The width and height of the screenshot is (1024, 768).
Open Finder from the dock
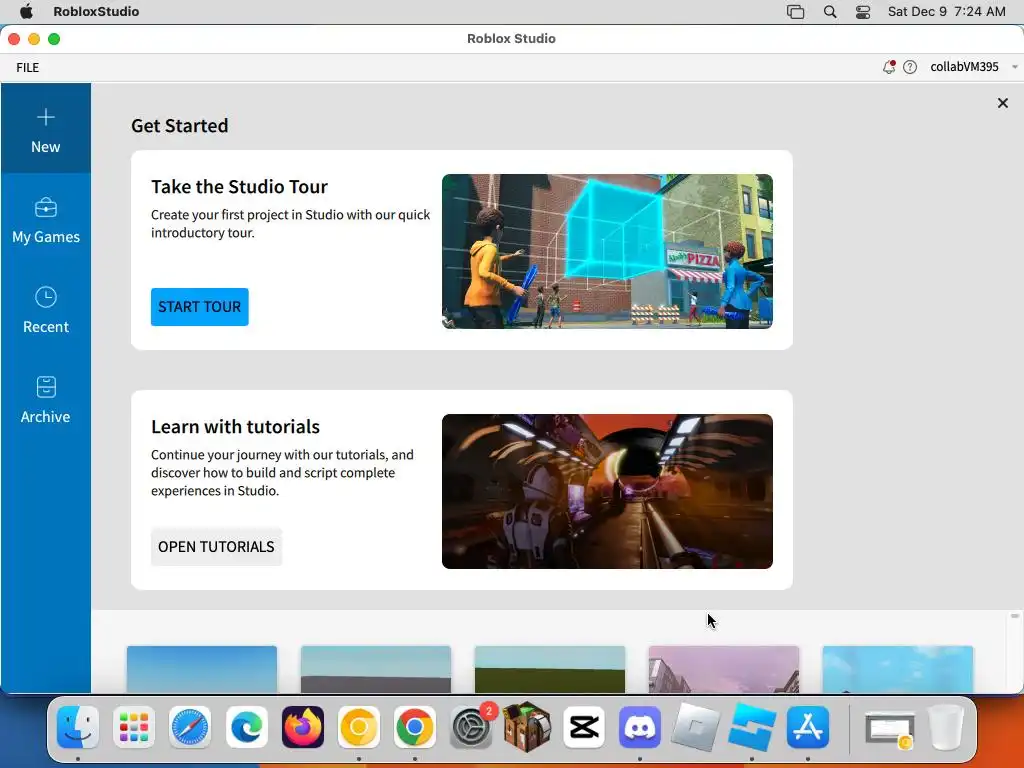(78, 727)
